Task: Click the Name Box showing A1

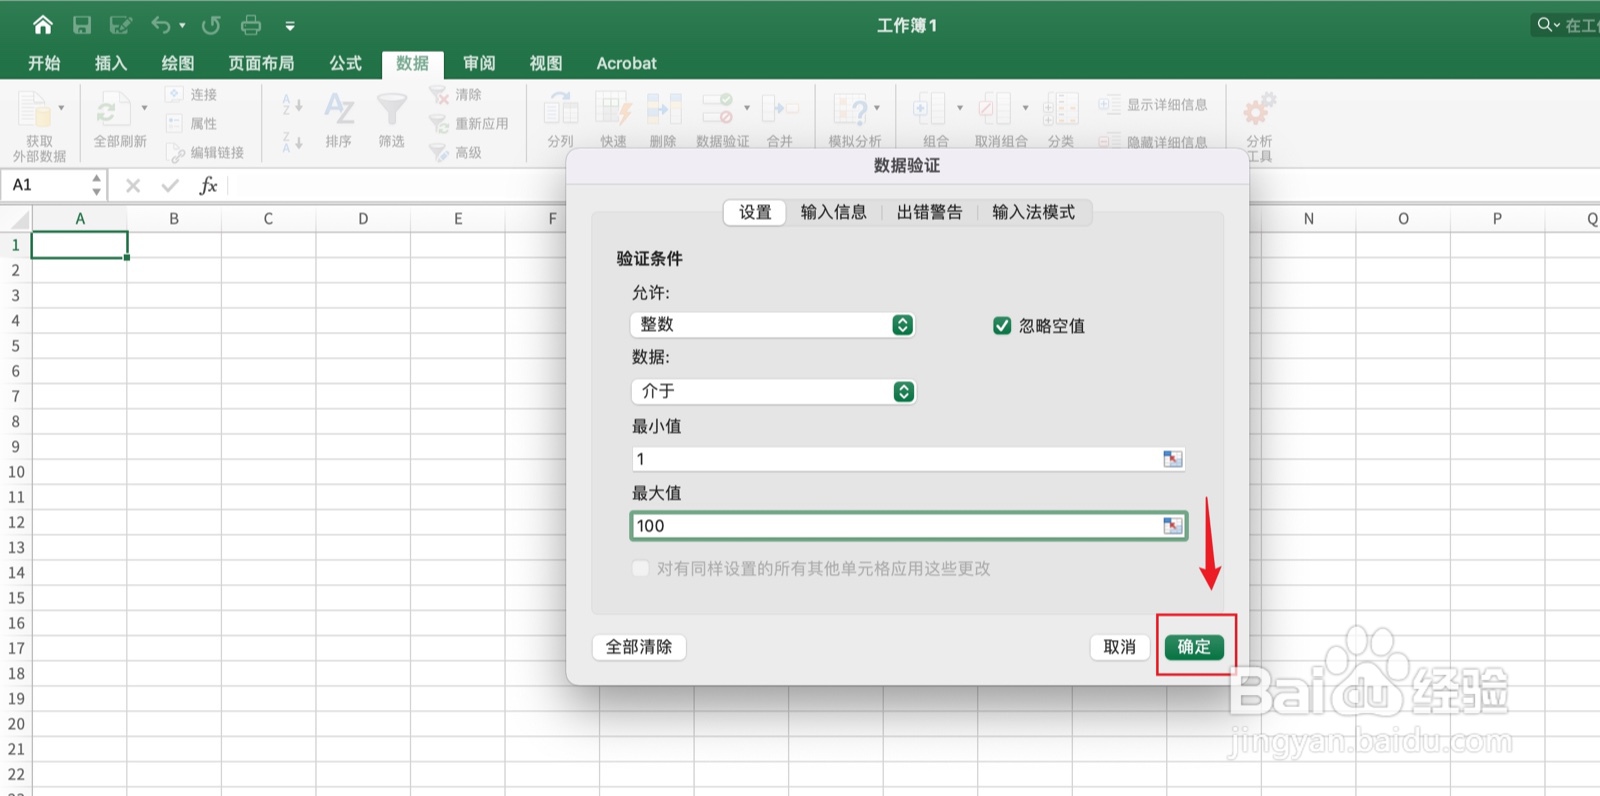Action: click(x=46, y=185)
